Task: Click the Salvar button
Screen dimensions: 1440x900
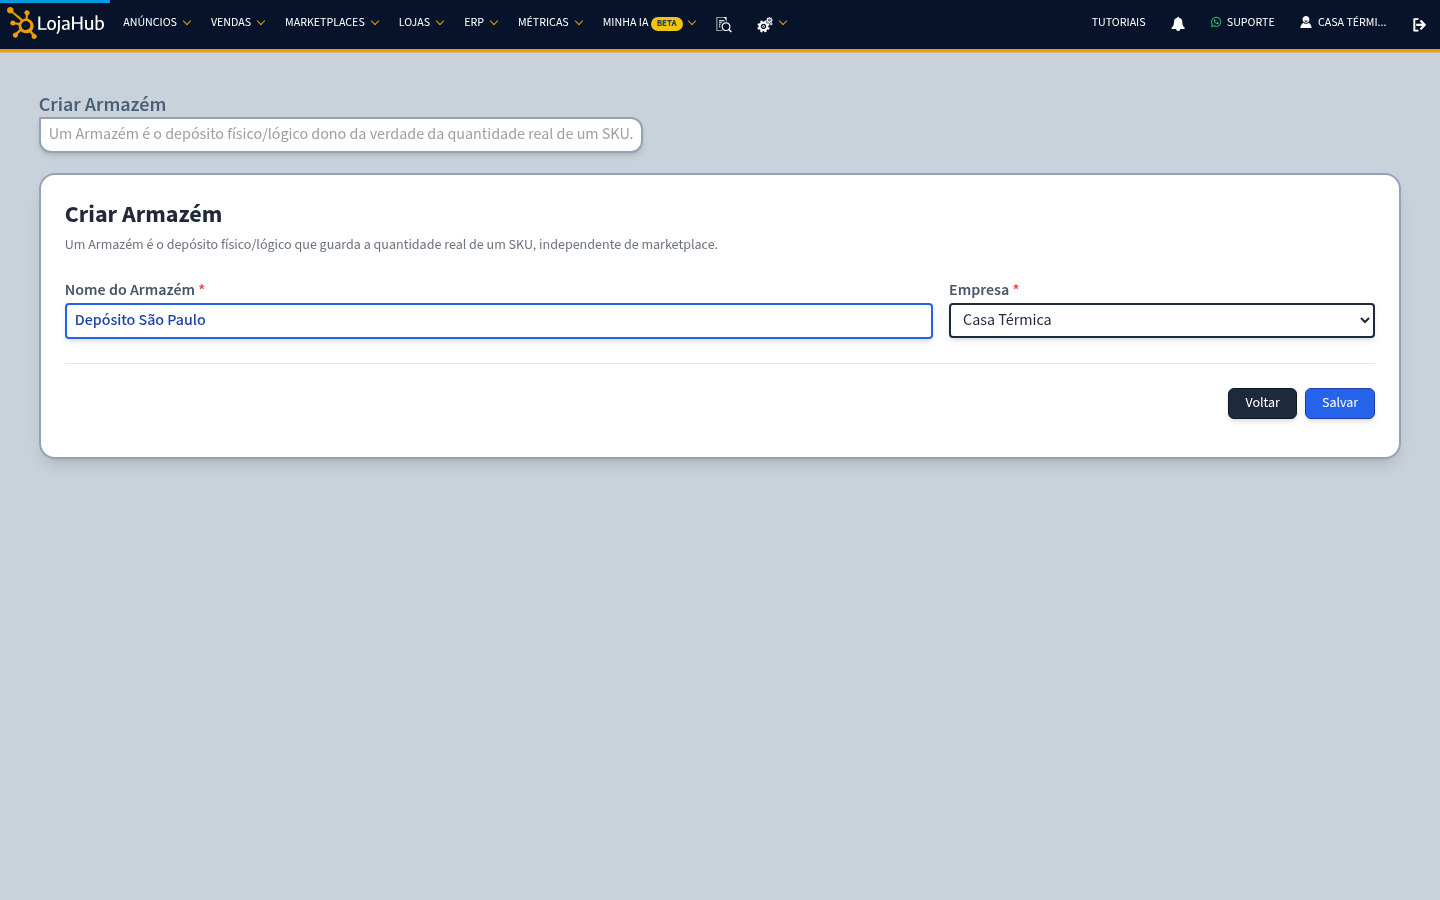Action: pos(1340,403)
